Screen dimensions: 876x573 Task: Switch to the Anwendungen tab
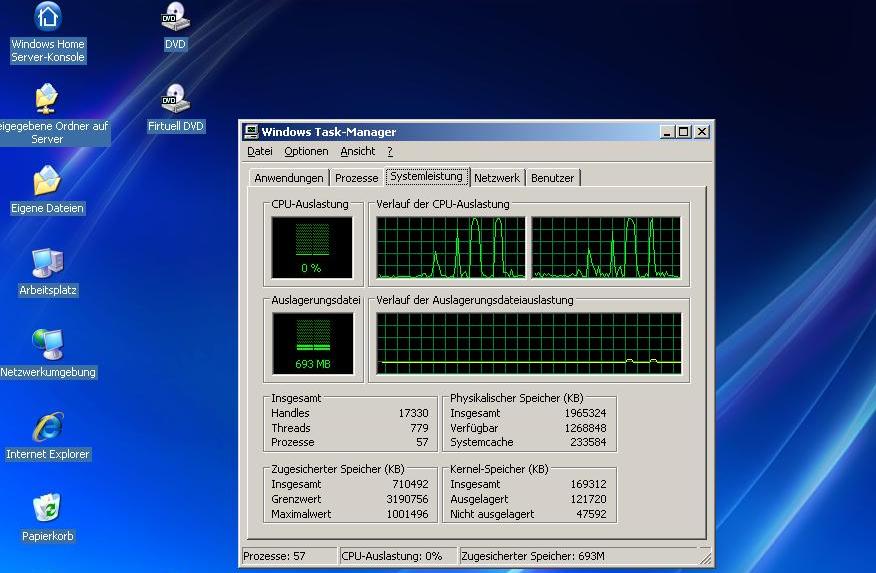pyautogui.click(x=289, y=178)
